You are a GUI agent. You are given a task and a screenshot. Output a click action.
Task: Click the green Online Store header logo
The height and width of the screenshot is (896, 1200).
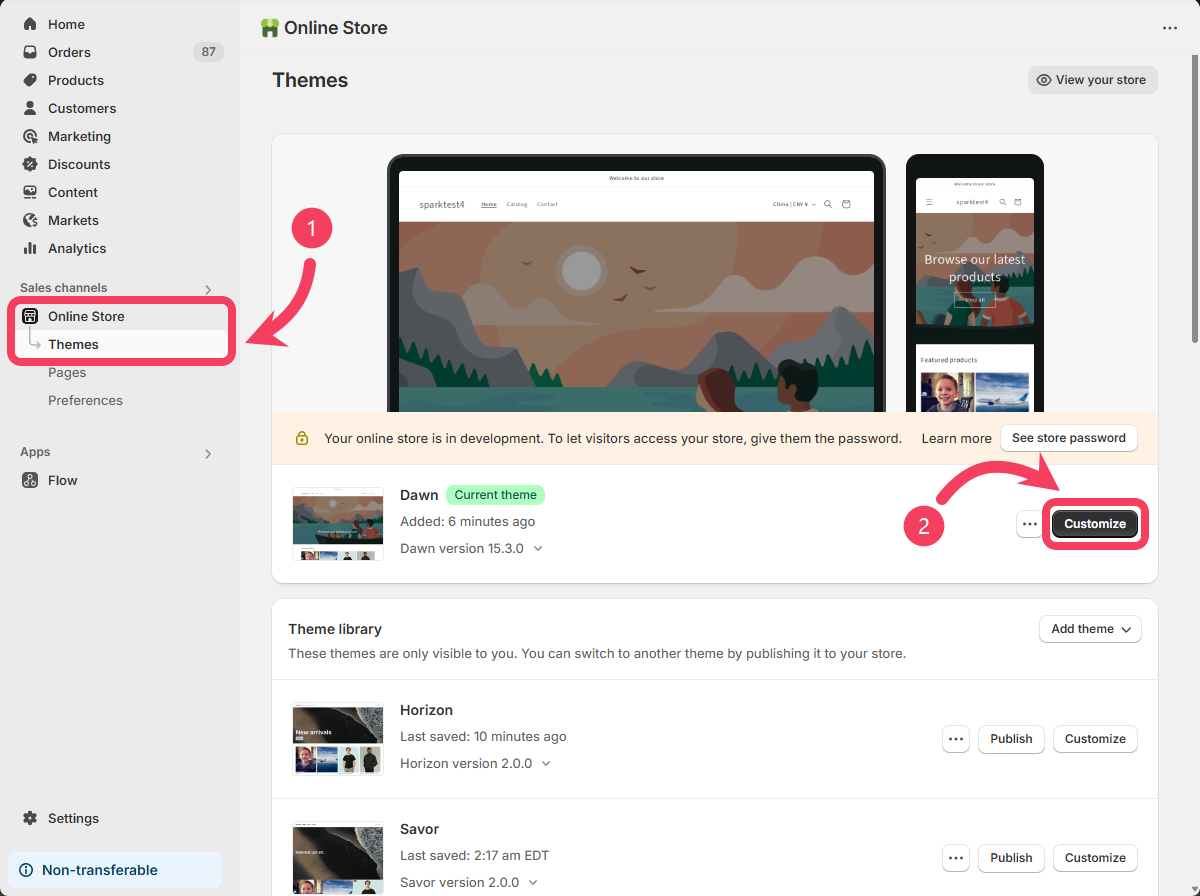click(269, 28)
